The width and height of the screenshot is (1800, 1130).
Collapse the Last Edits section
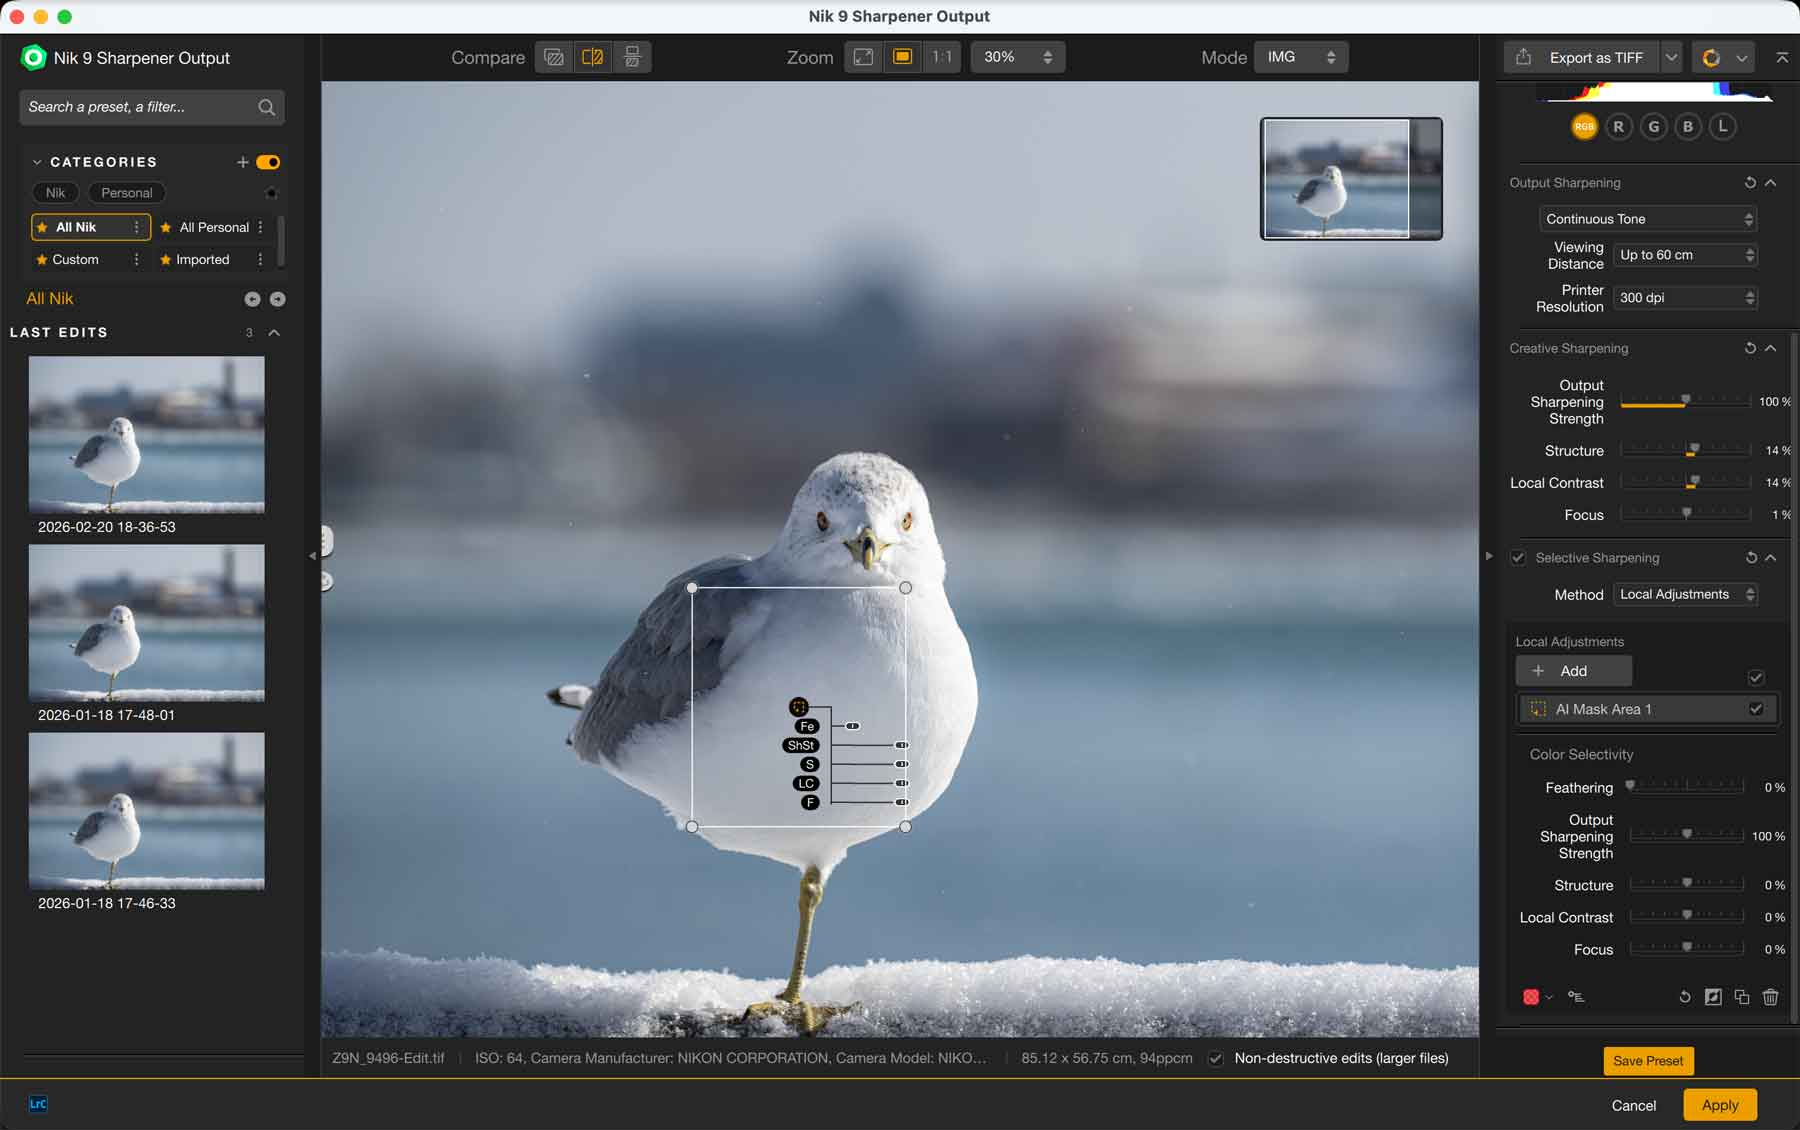(274, 332)
